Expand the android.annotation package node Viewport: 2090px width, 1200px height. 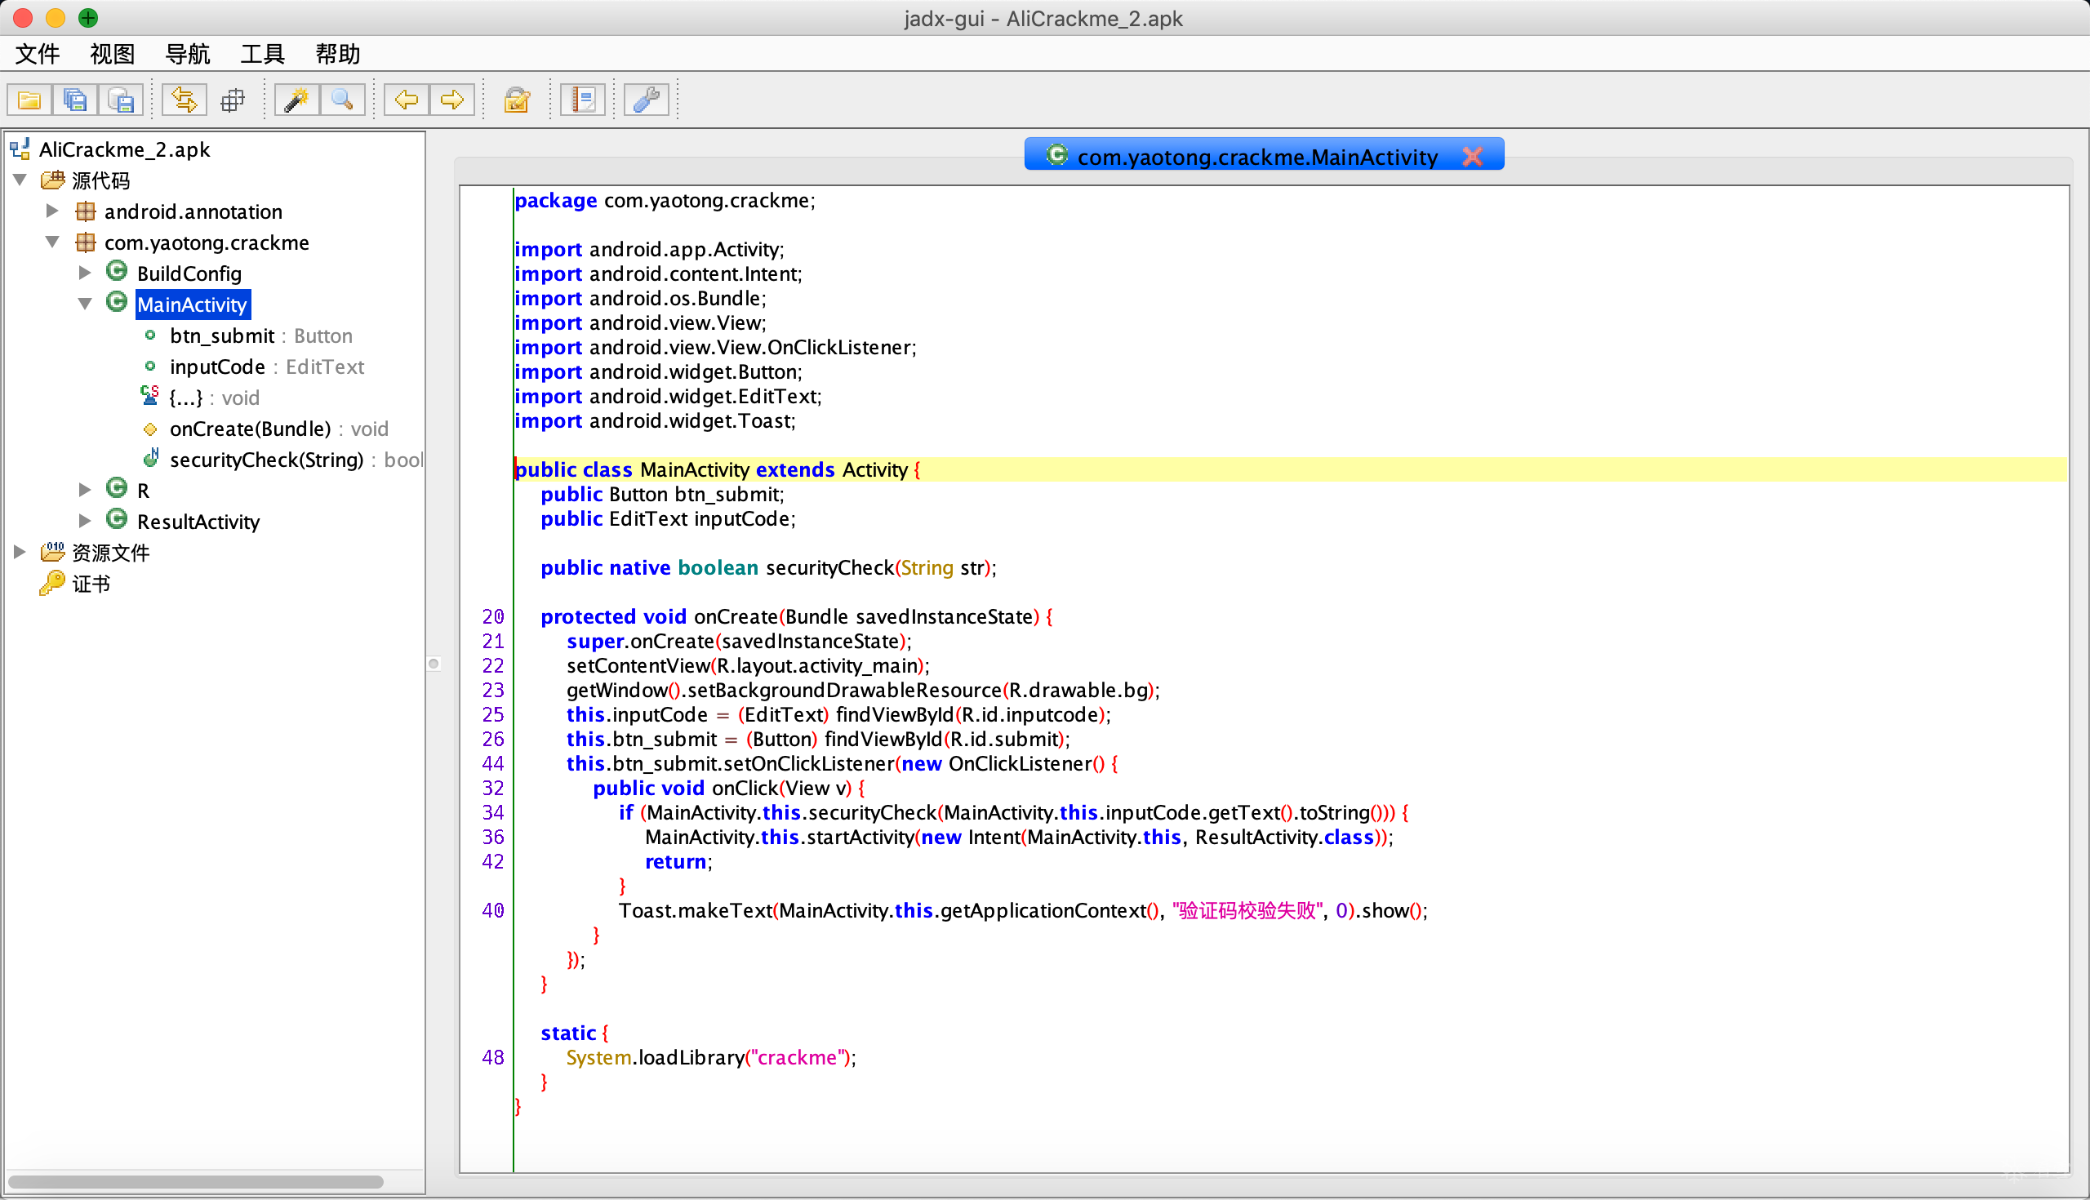point(52,211)
